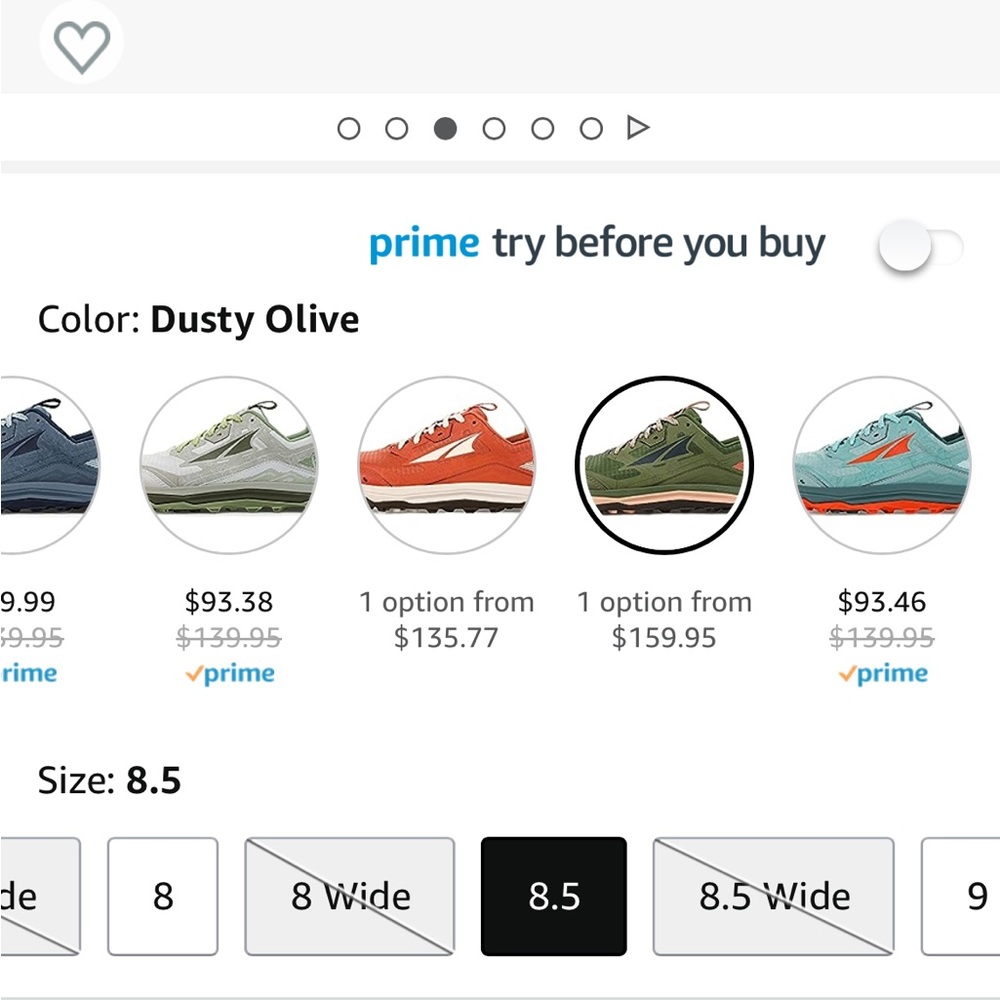1000x1000 pixels.
Task: Select the 8.5 Wide size option
Action: tap(774, 896)
